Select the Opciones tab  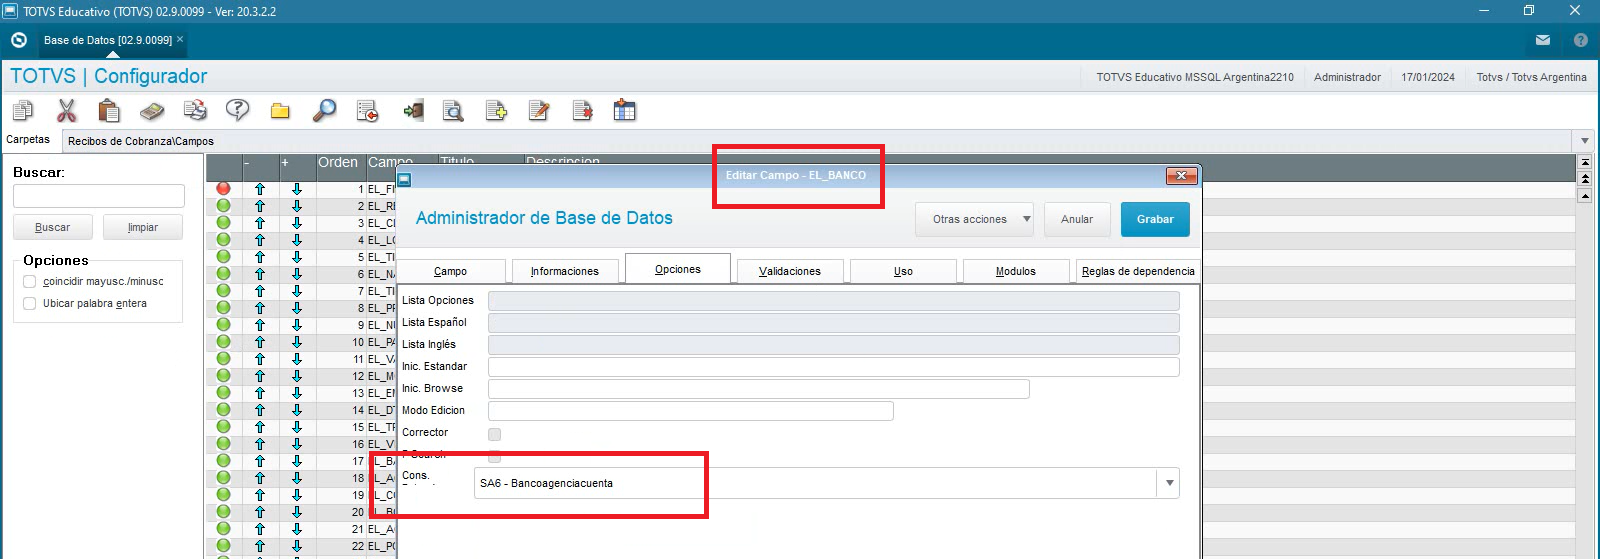click(x=678, y=269)
